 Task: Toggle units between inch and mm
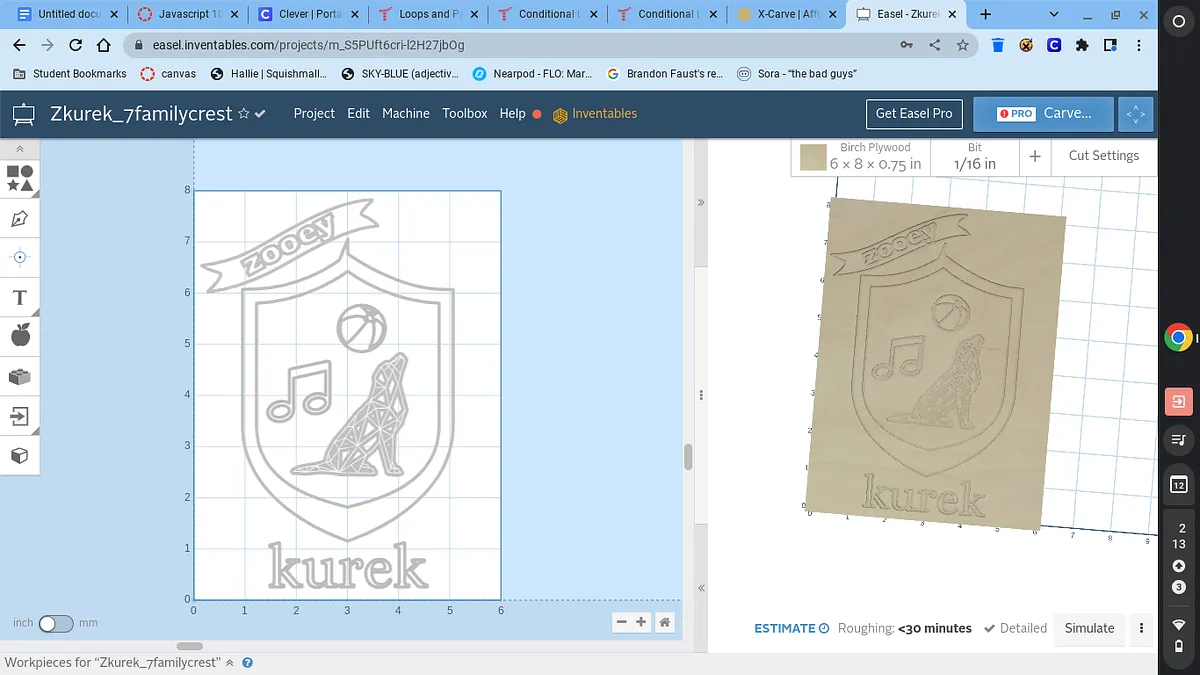point(56,623)
